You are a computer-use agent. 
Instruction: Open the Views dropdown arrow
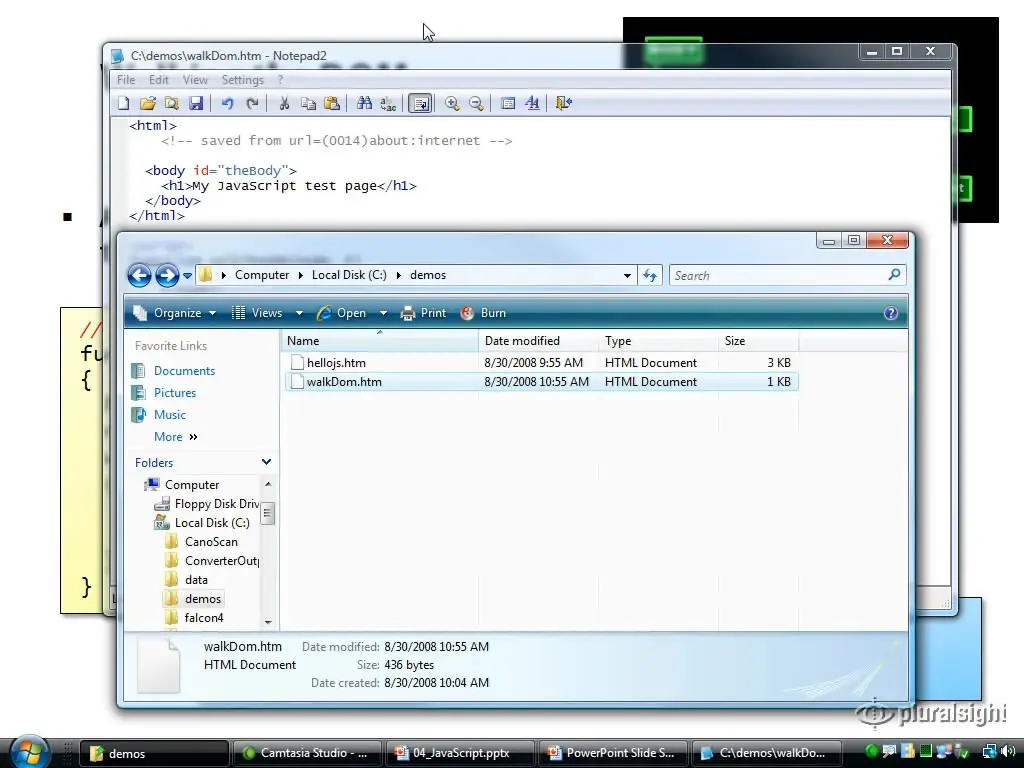[299, 313]
